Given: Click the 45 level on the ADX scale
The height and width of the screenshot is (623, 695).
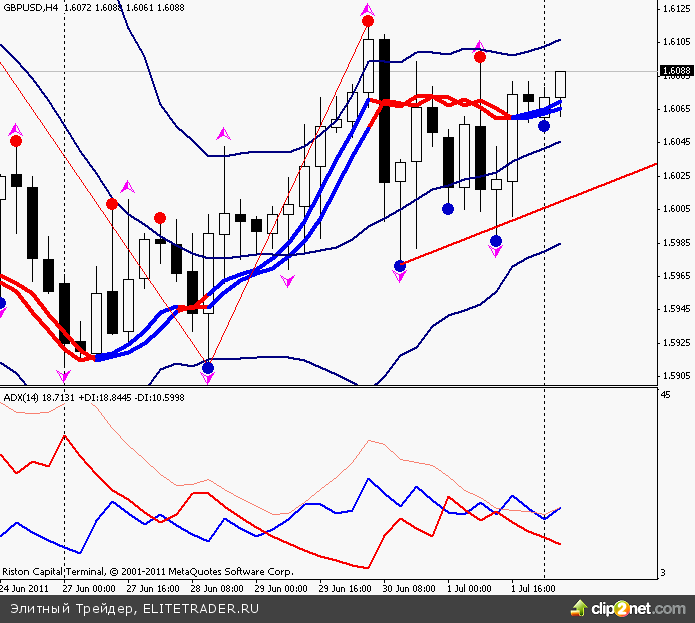Looking at the screenshot, I should (666, 396).
